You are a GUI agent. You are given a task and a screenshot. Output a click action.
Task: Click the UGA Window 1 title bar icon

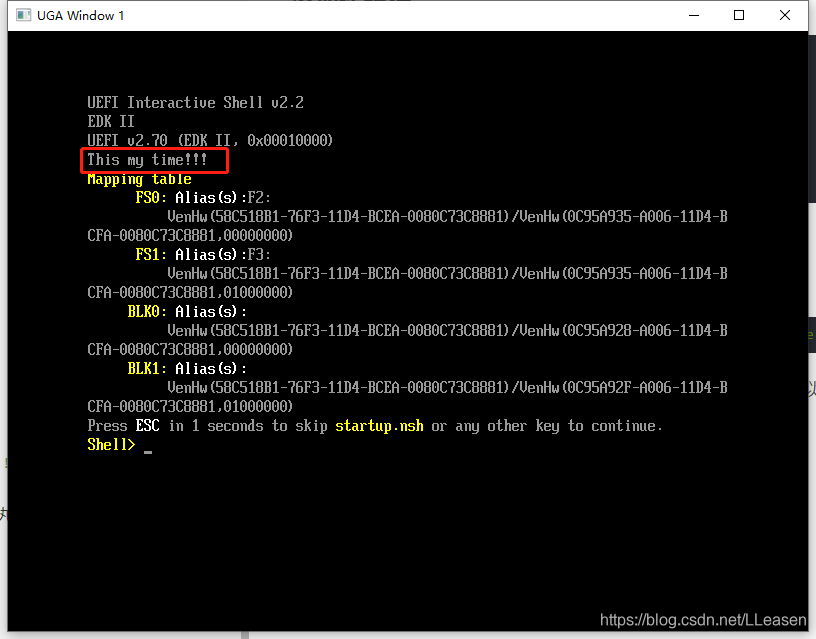22,15
